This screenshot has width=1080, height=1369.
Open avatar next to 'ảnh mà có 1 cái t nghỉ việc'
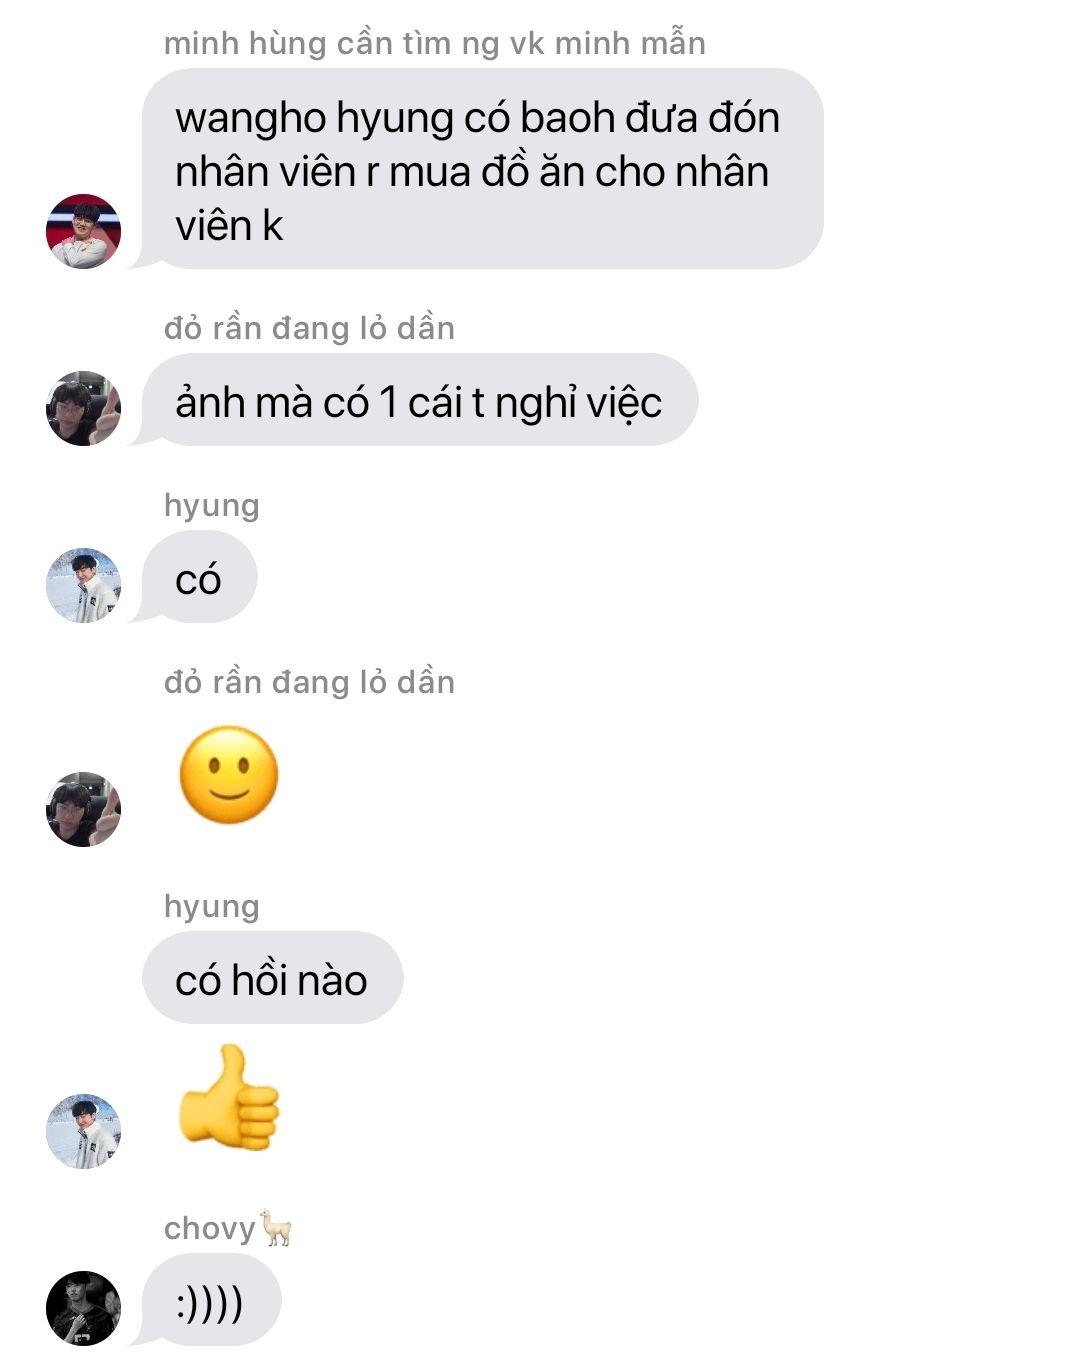83,408
